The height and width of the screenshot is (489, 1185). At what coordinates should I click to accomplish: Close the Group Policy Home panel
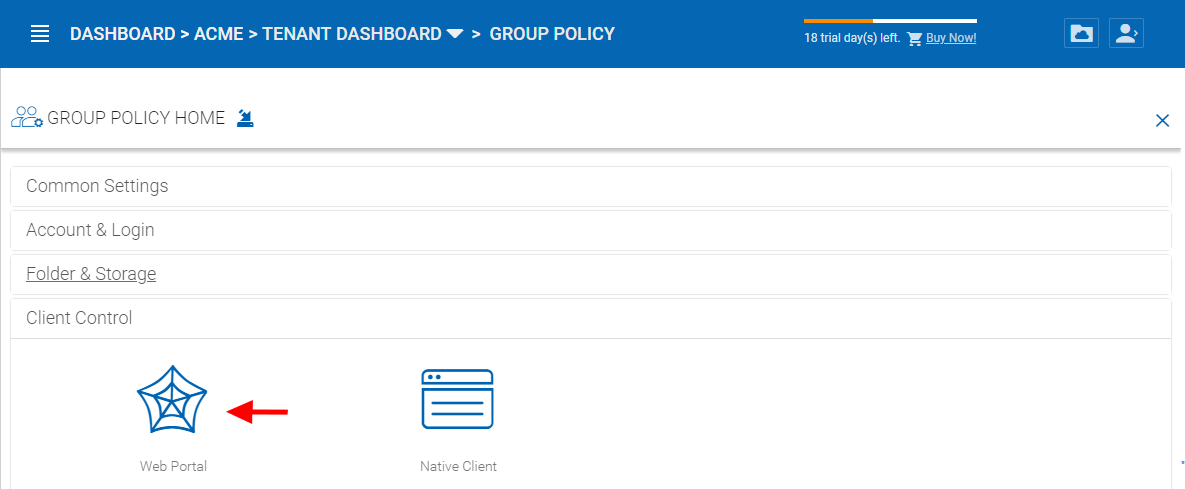1162,120
